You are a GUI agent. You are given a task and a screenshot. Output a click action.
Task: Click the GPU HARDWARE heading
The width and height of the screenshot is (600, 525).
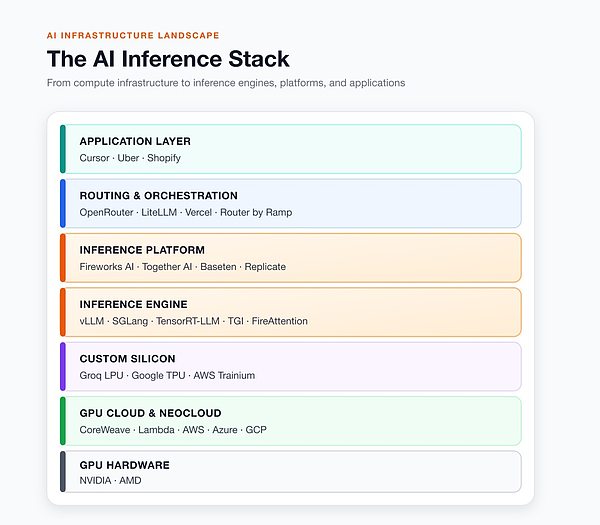(x=124, y=465)
